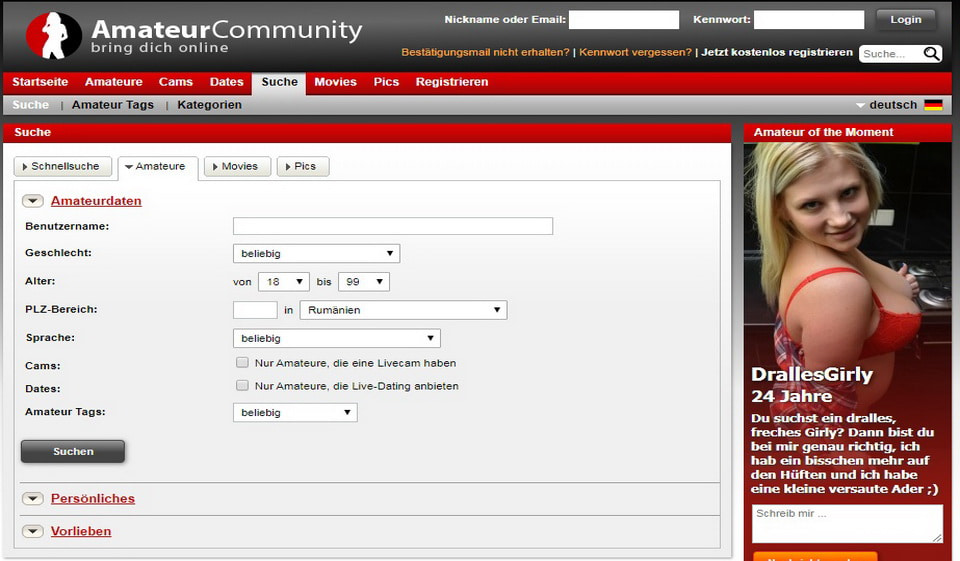Click the German flag icon
Screen dimensions: 960x561
coord(933,105)
